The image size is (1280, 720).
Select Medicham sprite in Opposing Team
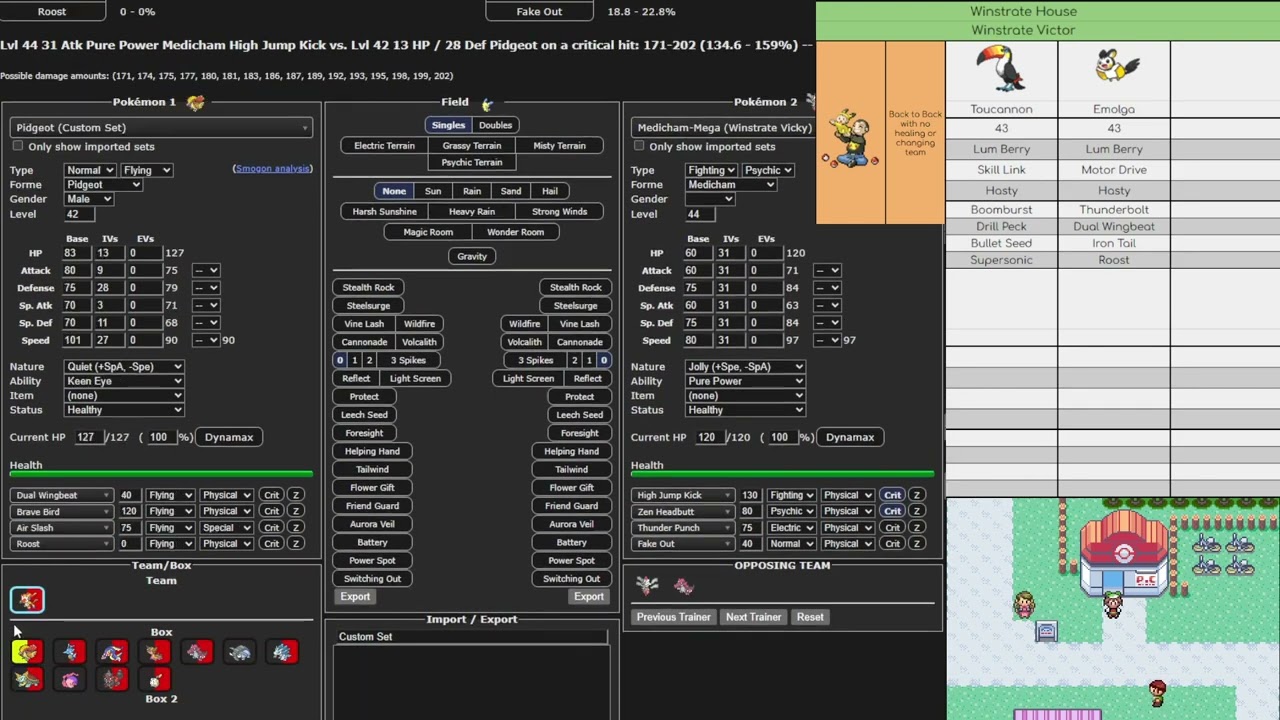(x=648, y=586)
